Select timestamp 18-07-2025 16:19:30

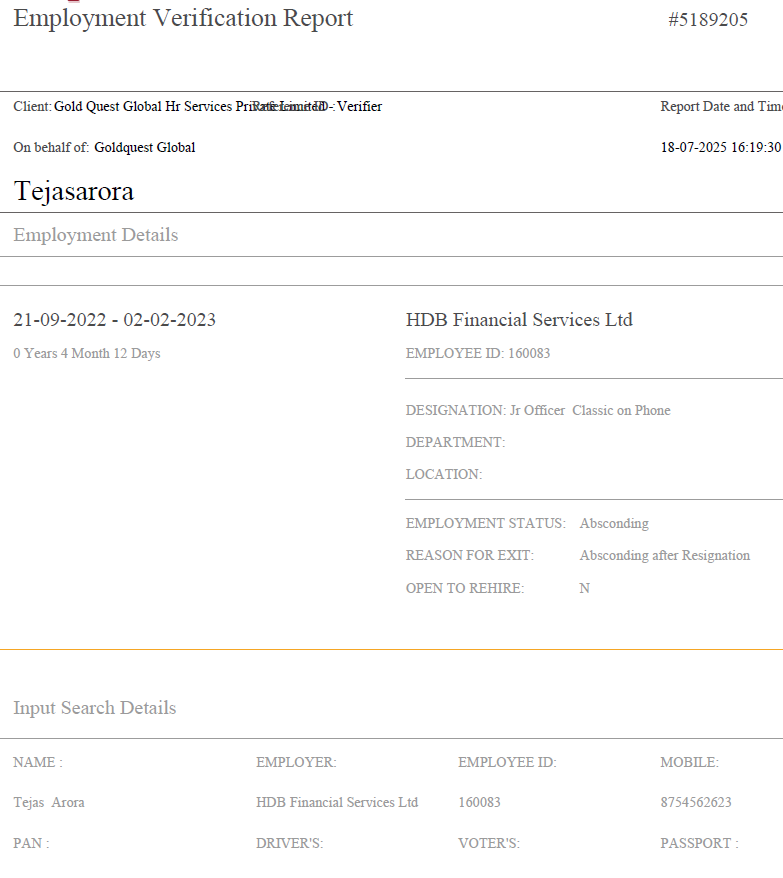click(721, 147)
